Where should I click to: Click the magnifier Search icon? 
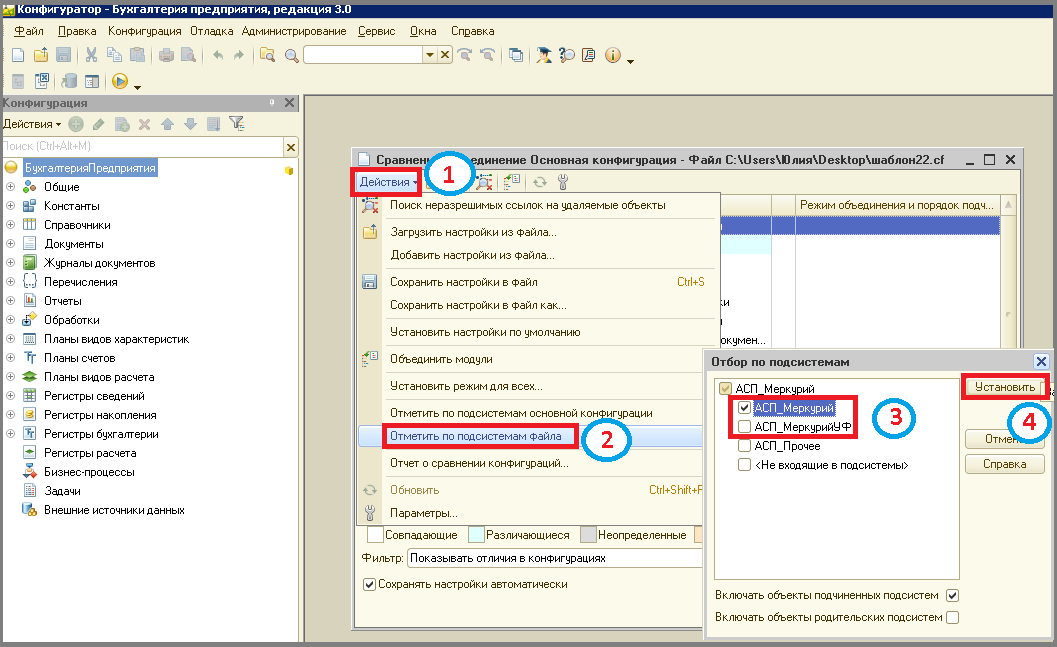click(x=291, y=56)
